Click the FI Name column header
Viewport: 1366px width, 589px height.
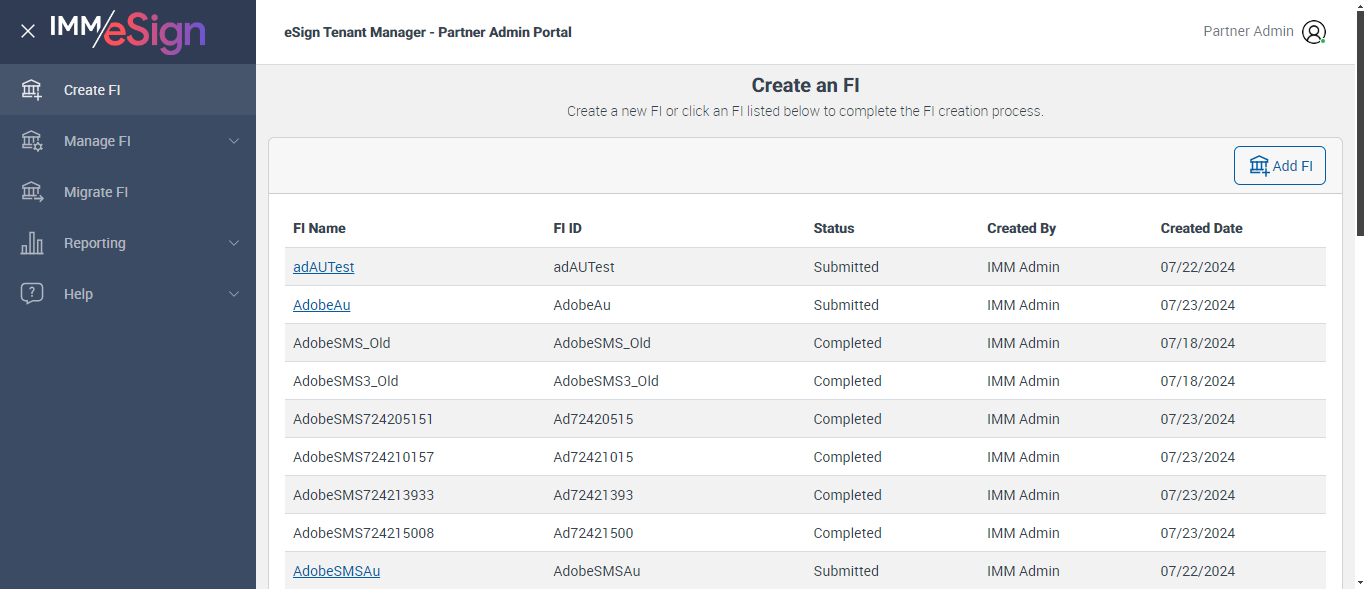click(x=319, y=228)
